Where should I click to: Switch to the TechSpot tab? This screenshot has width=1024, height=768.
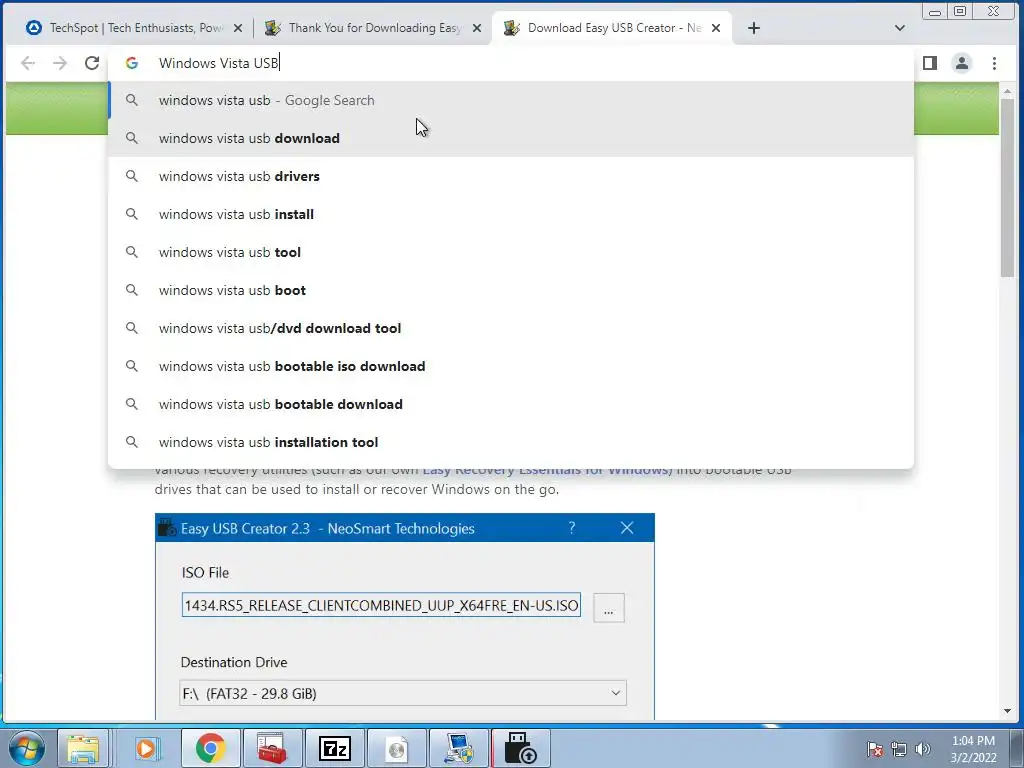click(x=134, y=28)
